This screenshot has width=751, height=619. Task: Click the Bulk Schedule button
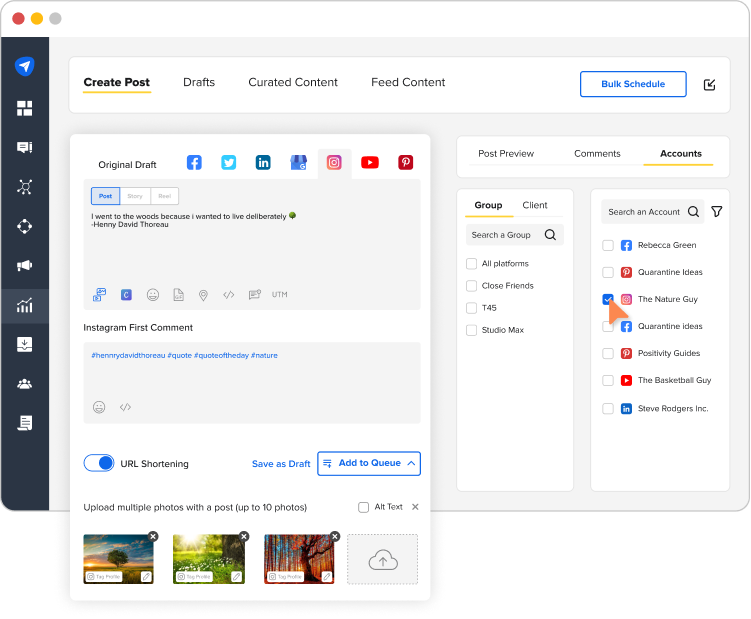point(633,84)
